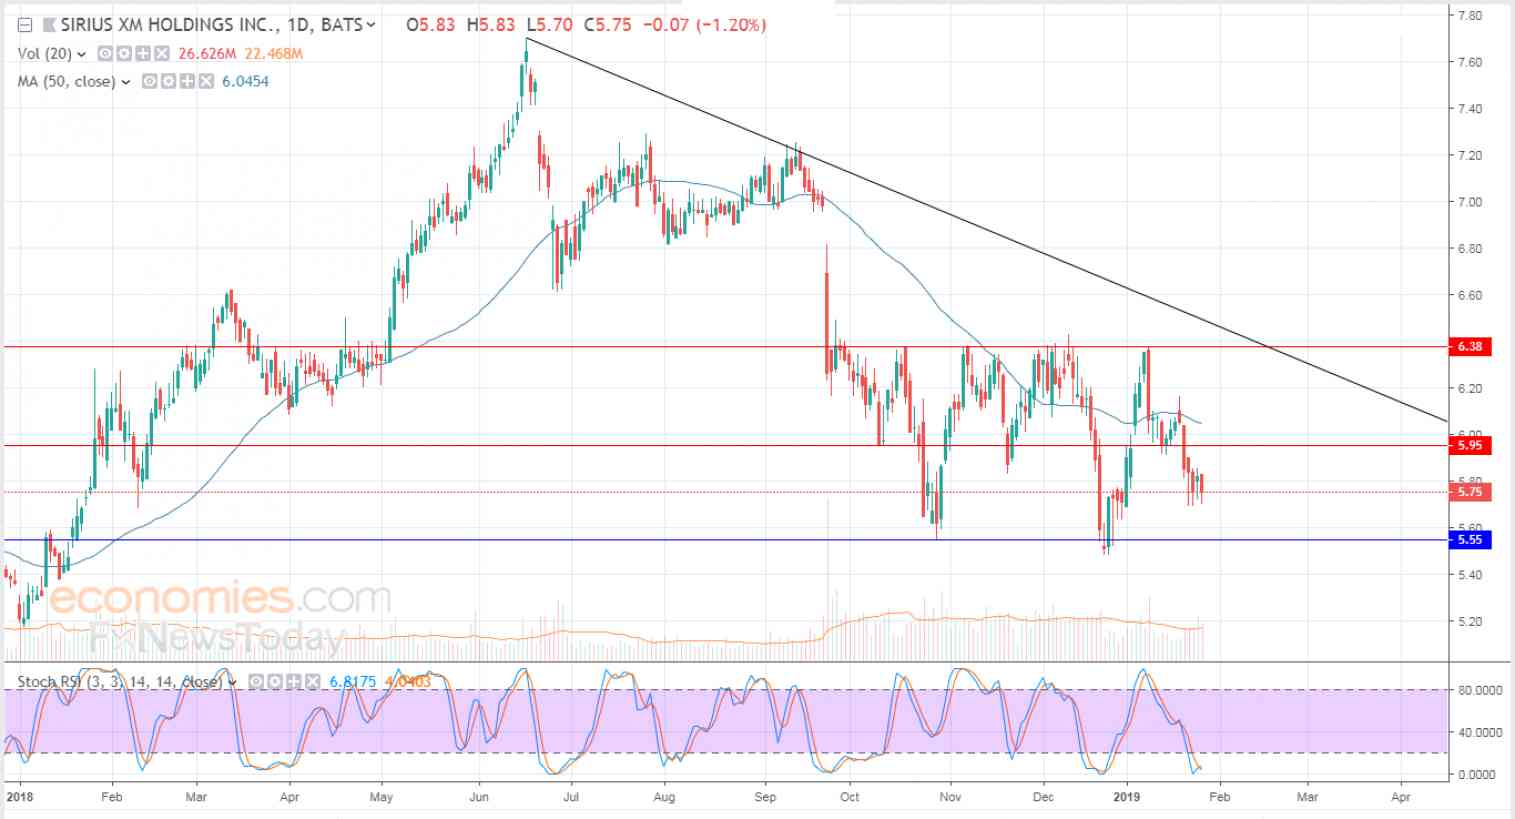Click the 6.80 label on the price axis
The image size is (1515, 819).
tap(1469, 249)
